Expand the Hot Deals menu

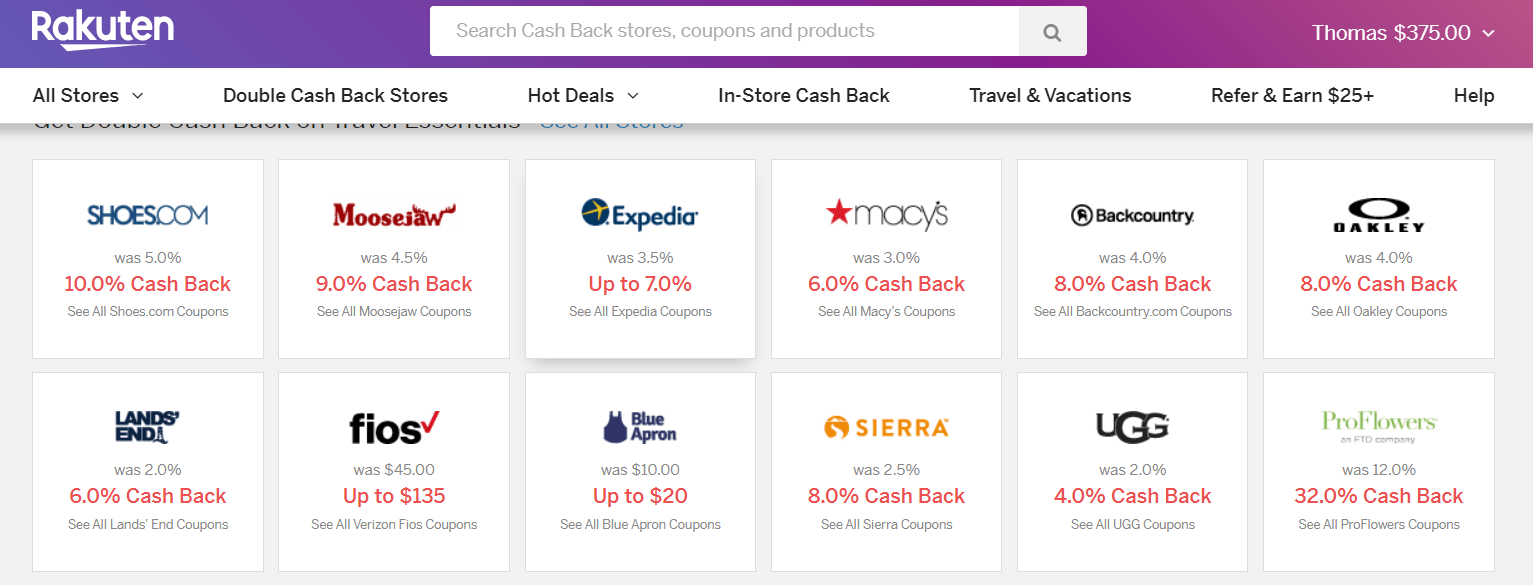coord(582,96)
